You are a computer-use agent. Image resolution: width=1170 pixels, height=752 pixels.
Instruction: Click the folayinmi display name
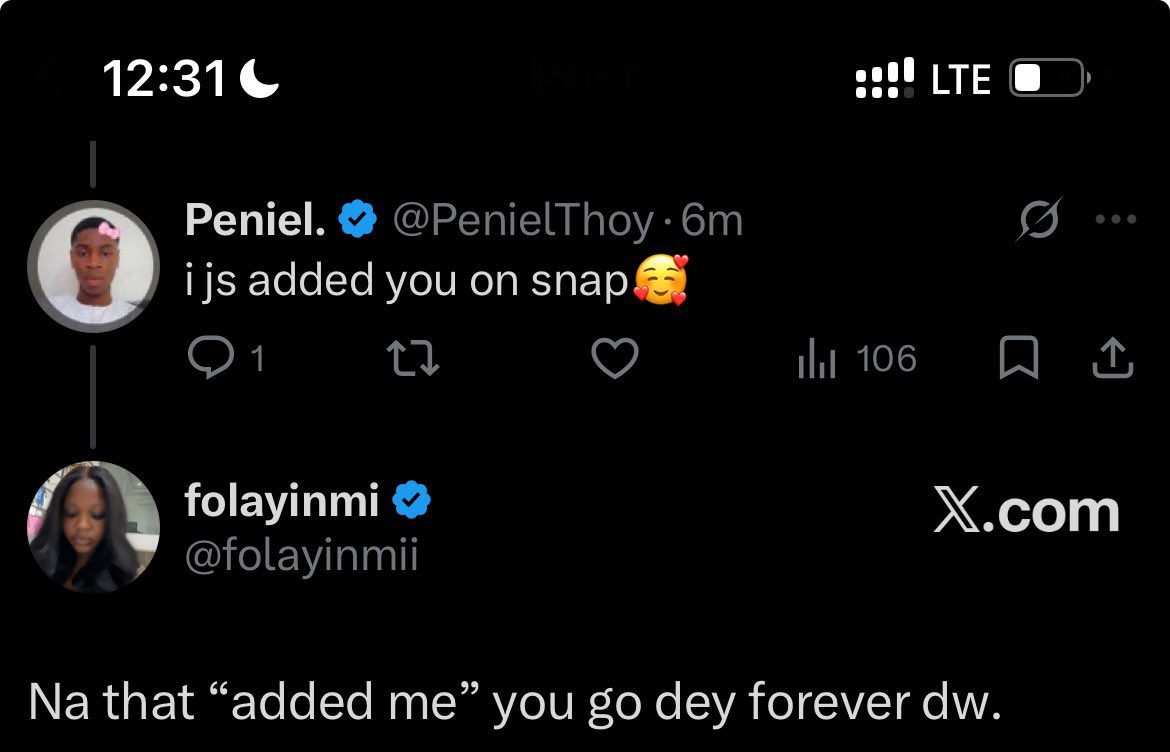(x=282, y=501)
